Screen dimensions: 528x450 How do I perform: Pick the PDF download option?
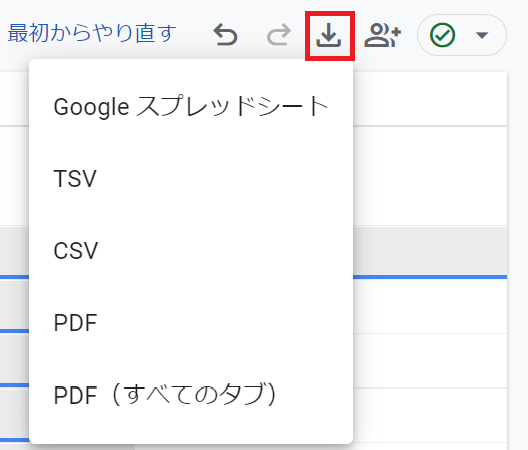pos(191,323)
